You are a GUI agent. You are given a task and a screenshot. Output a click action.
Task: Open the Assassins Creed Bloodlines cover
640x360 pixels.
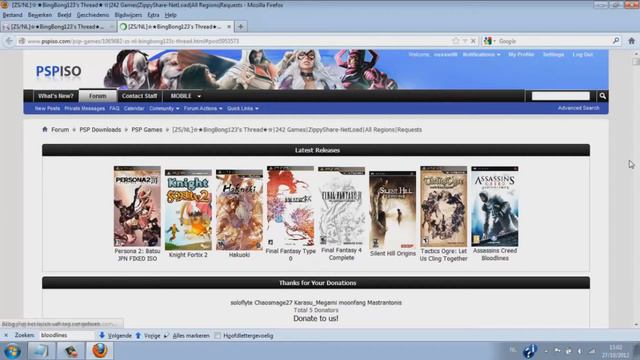[495, 206]
